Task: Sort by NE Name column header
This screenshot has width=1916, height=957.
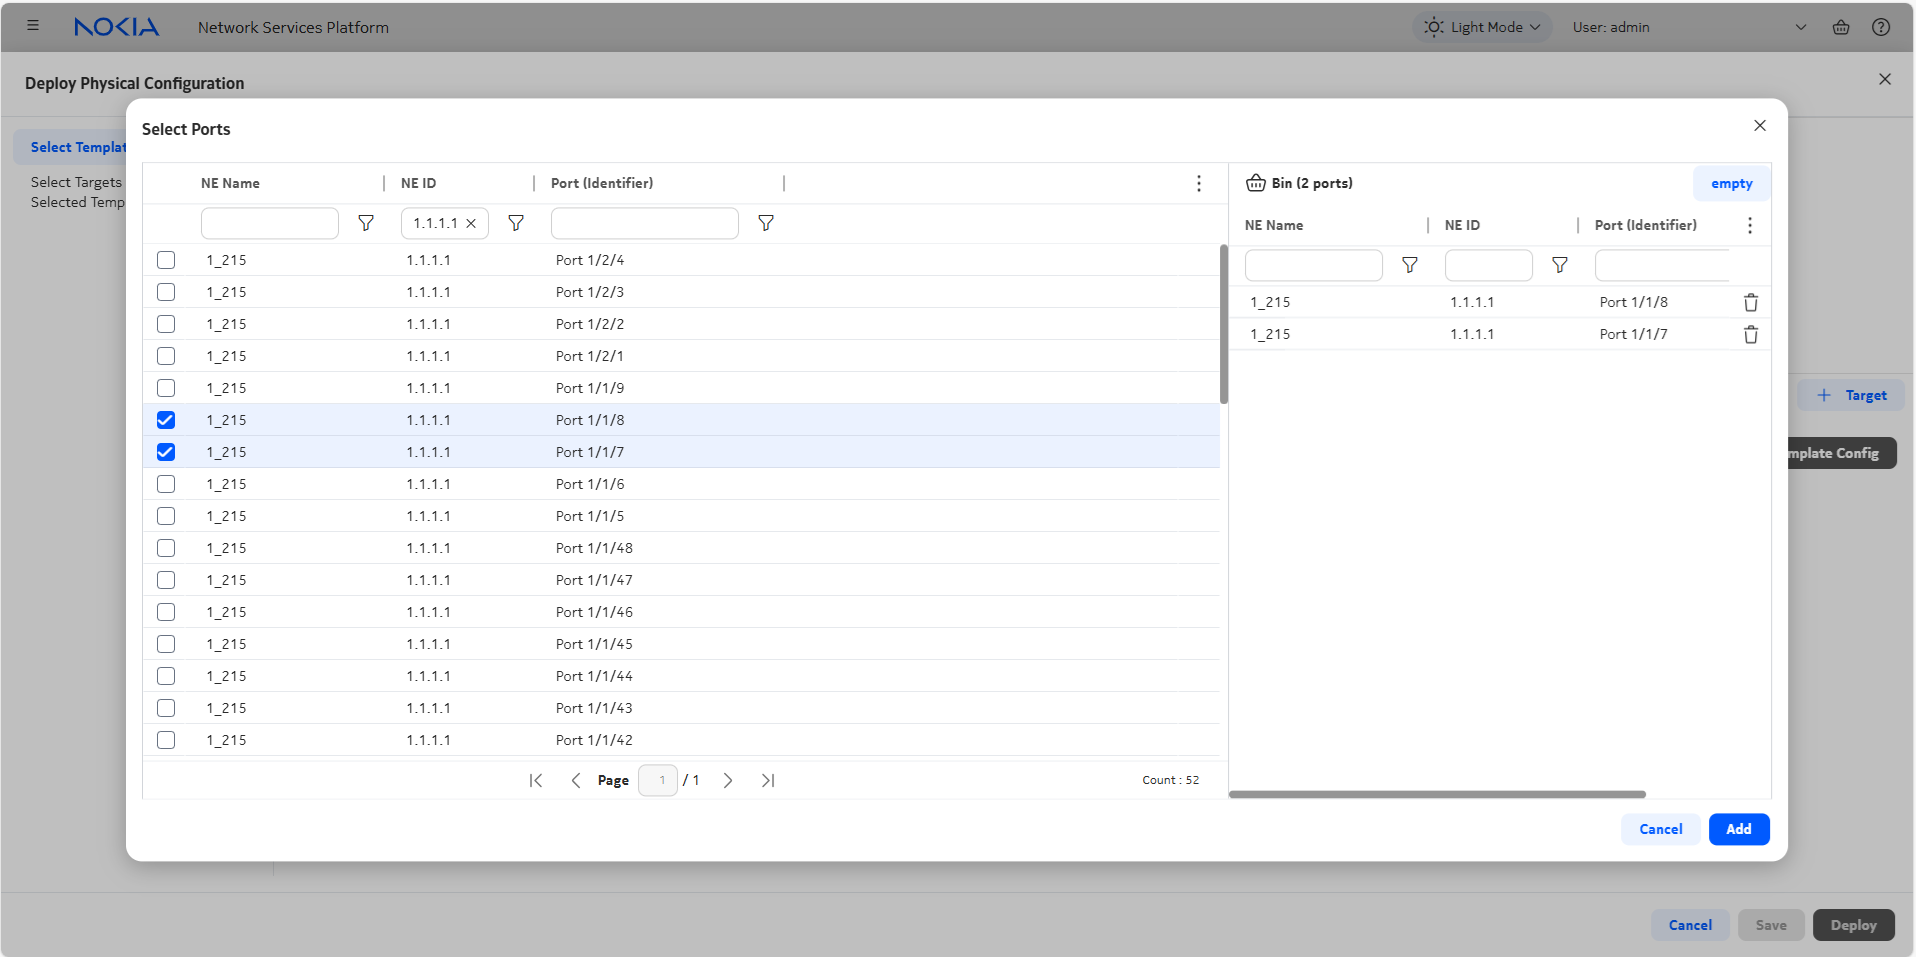Action: [x=230, y=183]
